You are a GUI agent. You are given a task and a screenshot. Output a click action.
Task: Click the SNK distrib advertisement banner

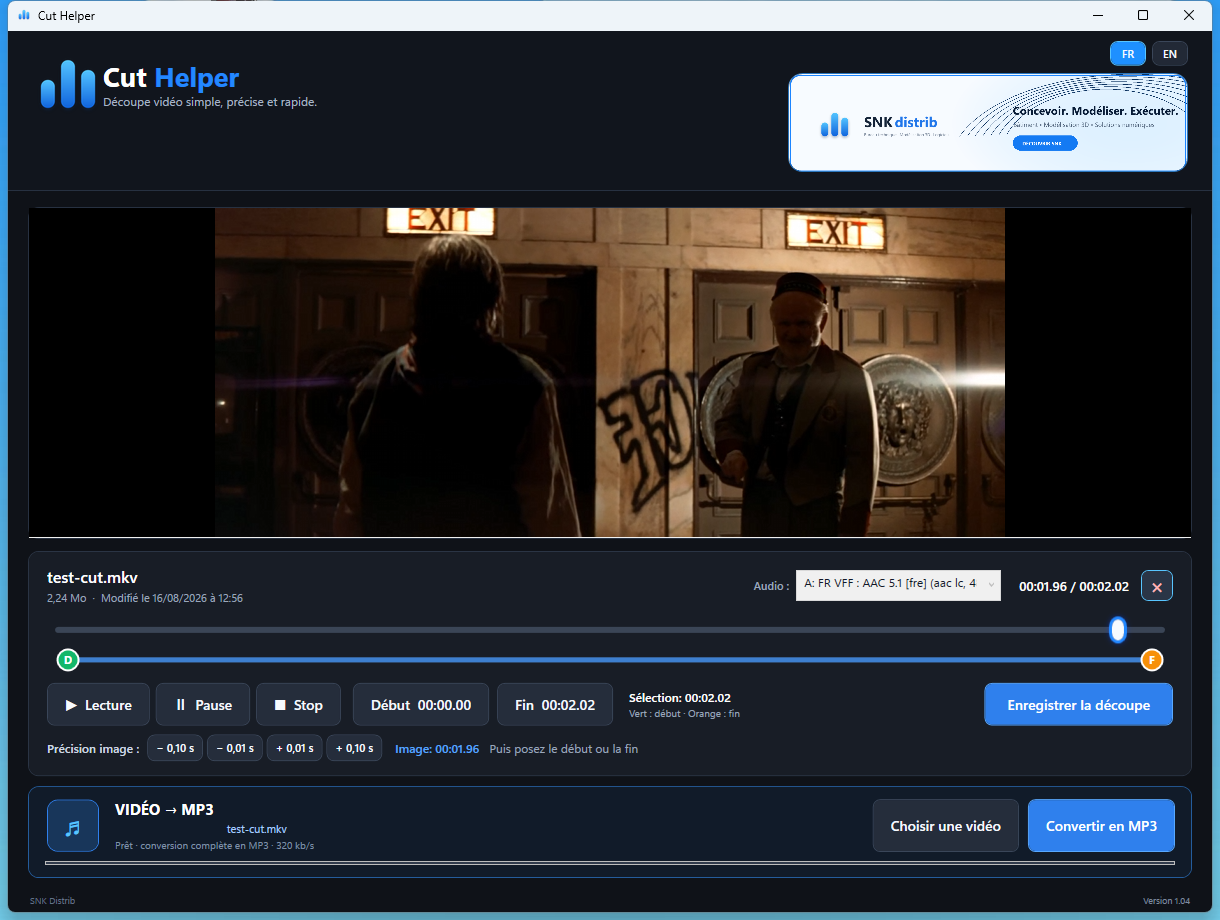pos(988,122)
